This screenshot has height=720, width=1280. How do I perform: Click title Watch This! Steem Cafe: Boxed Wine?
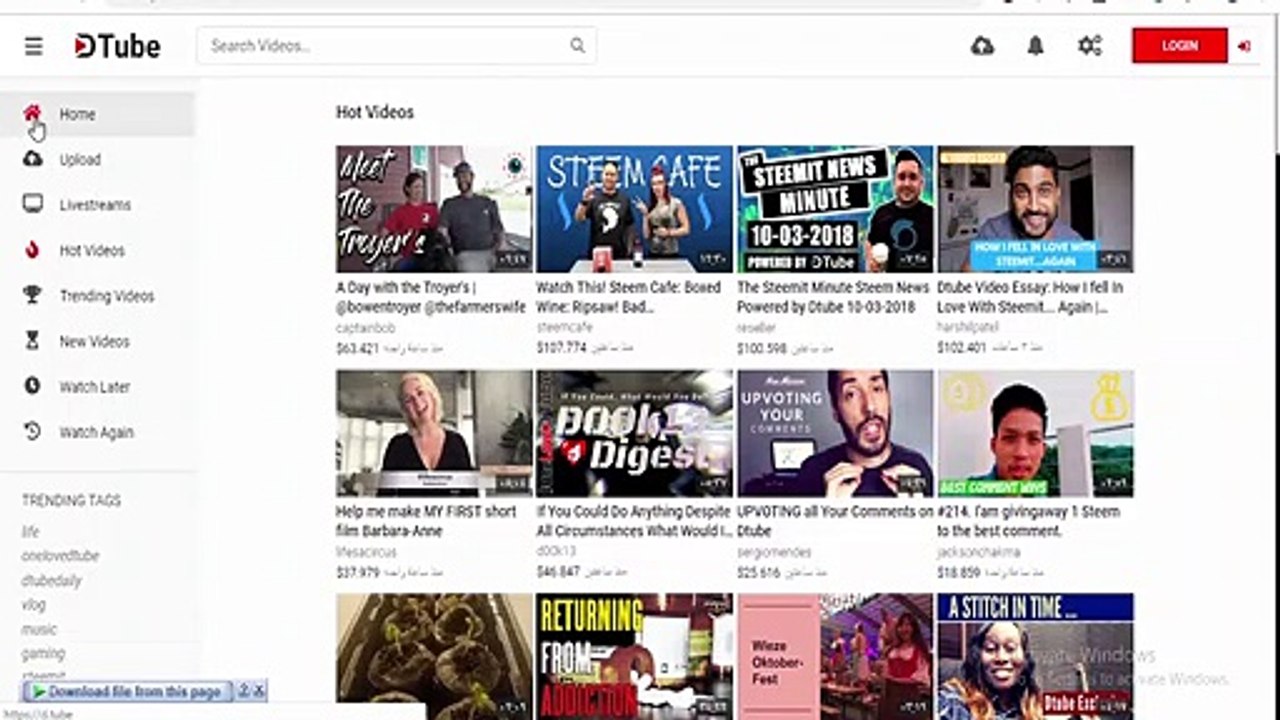628,297
